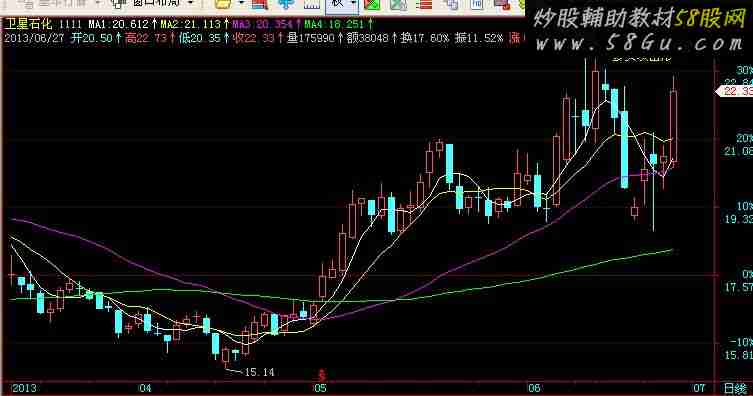Click the blue arrow toolbar icon
Viewport: 753px width, 396px height.
click(286, 4)
